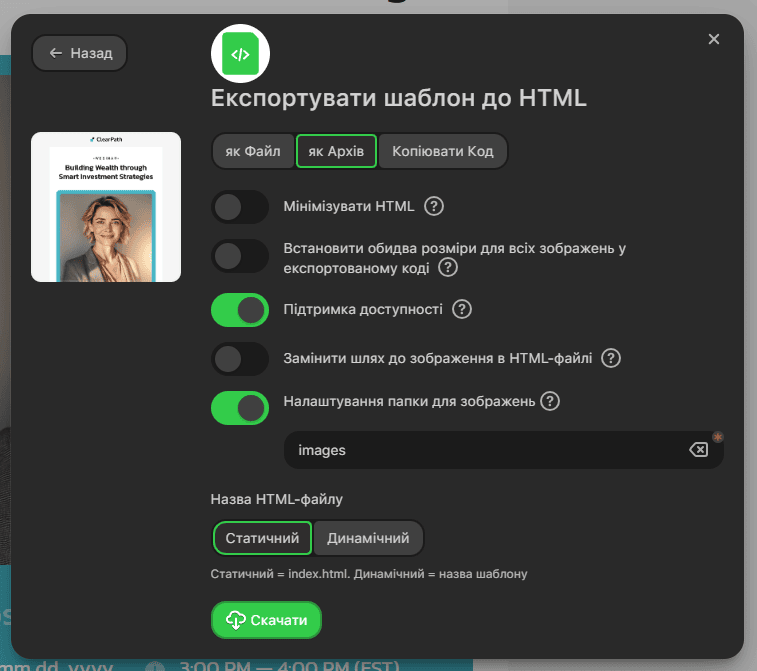The height and width of the screenshot is (671, 757).
Task: Choose 'Статичний' file name option
Action: tap(262, 538)
